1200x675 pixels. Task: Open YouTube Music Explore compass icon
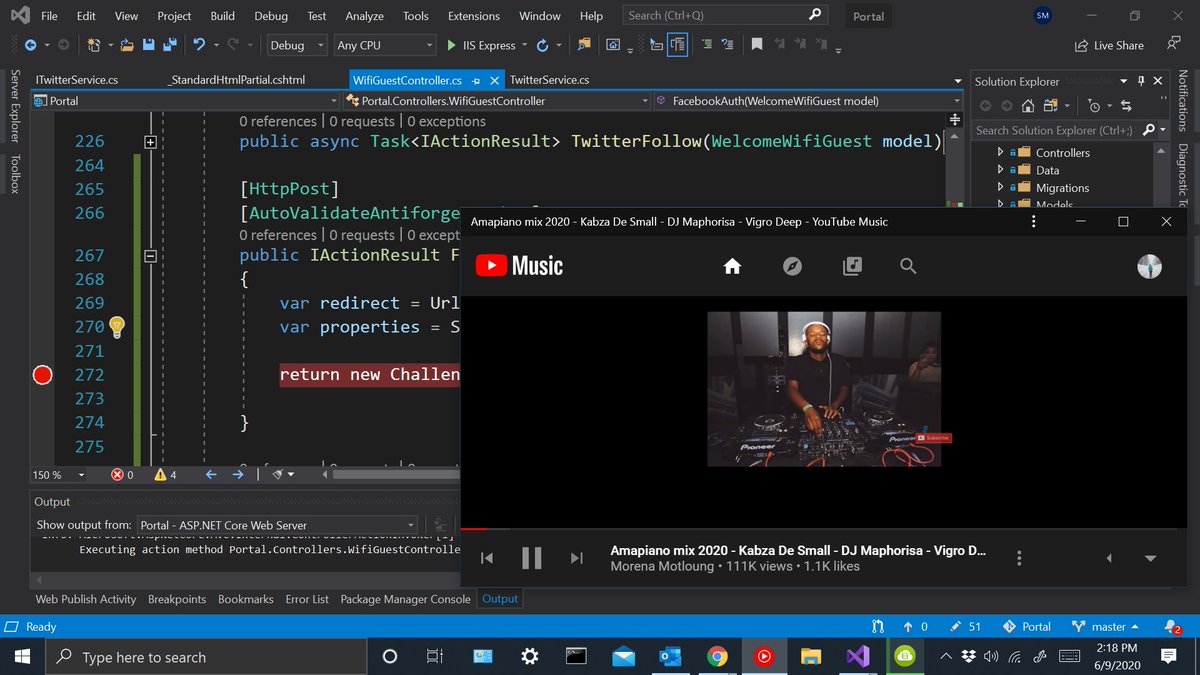click(792, 266)
